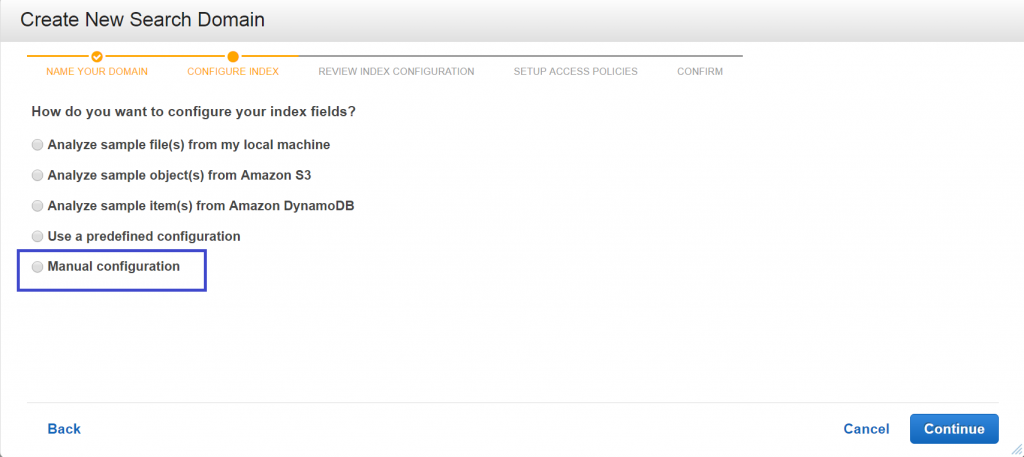Select the local machine sample file radio button
Viewport: 1024px width, 457px height.
tap(38, 145)
